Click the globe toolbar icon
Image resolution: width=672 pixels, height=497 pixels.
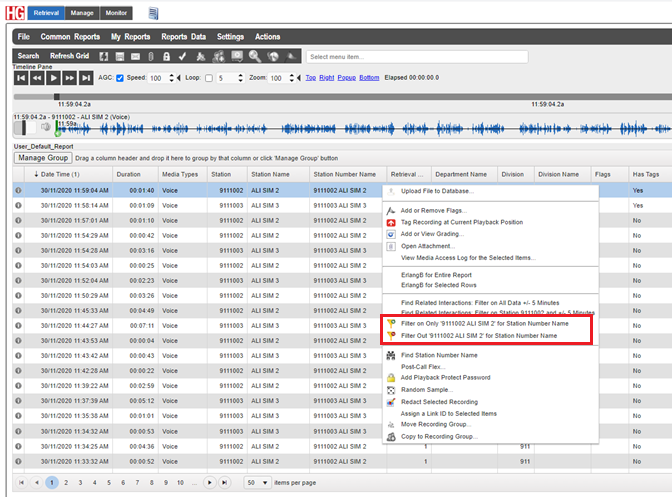point(273,56)
